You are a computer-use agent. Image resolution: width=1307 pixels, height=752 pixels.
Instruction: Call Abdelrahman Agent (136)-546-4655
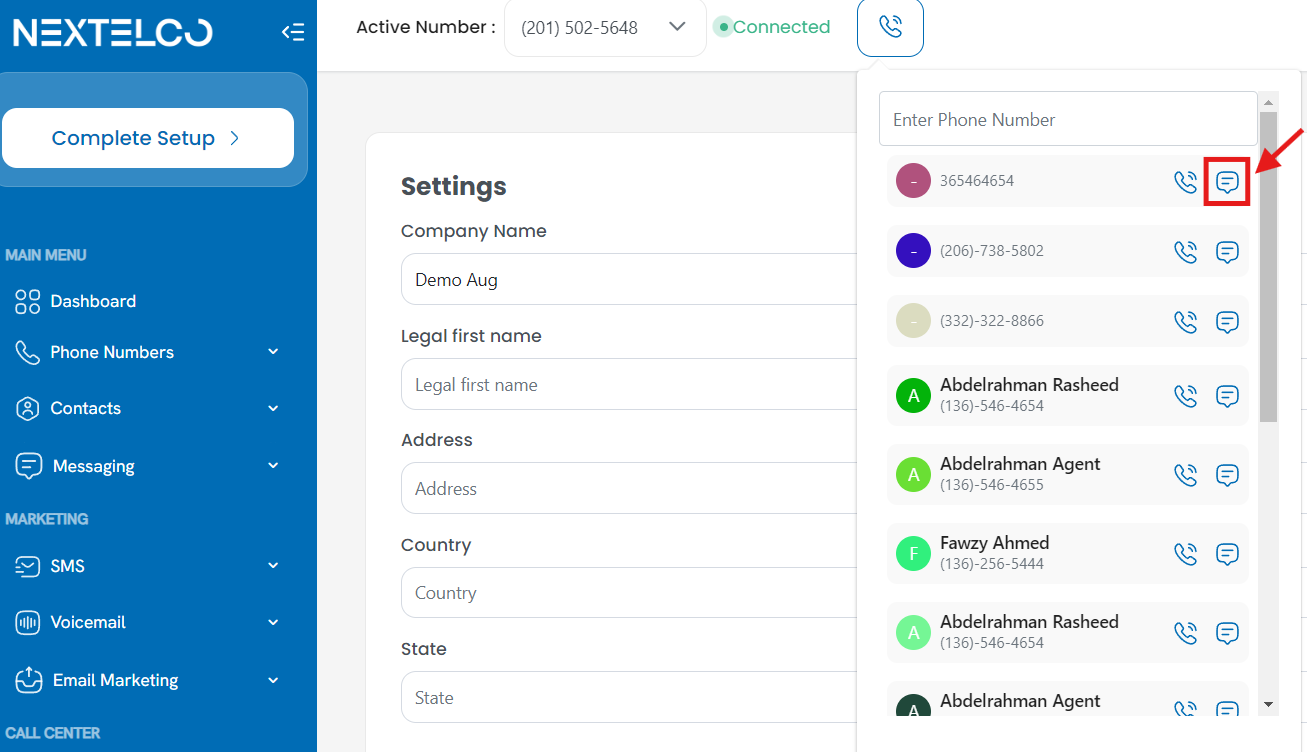[x=1185, y=475]
